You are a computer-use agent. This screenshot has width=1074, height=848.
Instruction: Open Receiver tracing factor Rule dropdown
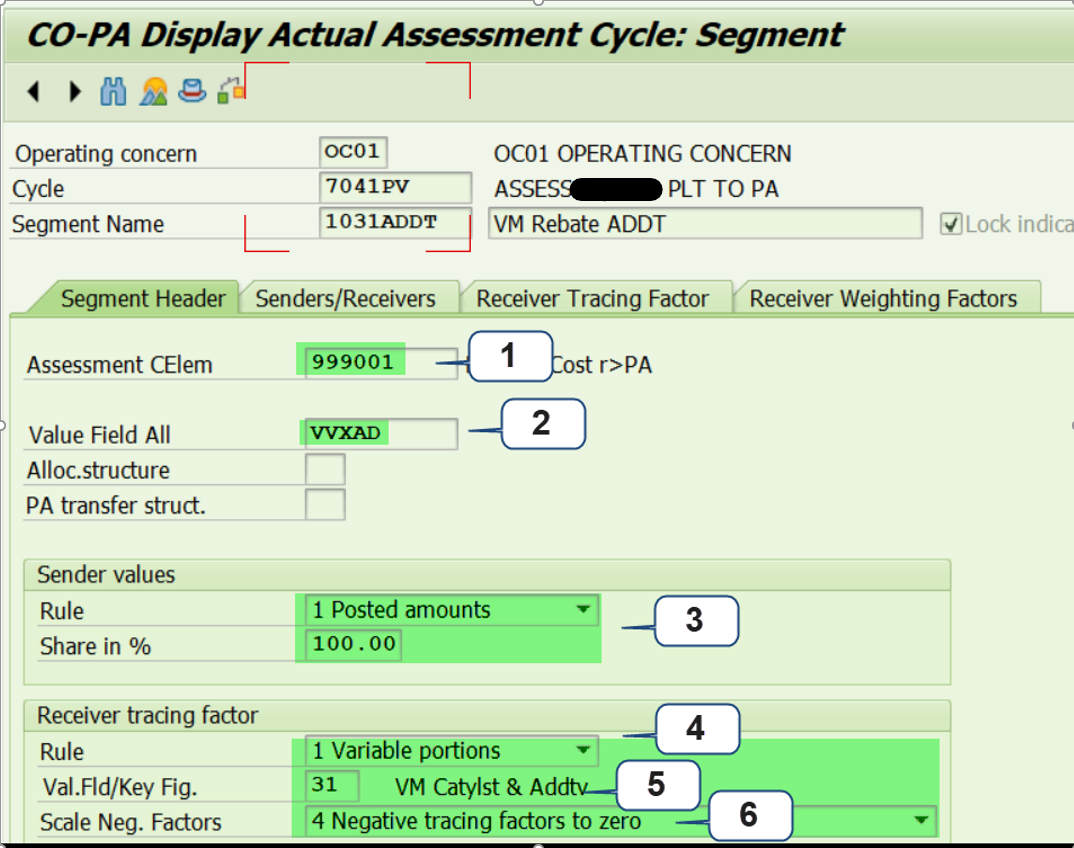[x=583, y=751]
